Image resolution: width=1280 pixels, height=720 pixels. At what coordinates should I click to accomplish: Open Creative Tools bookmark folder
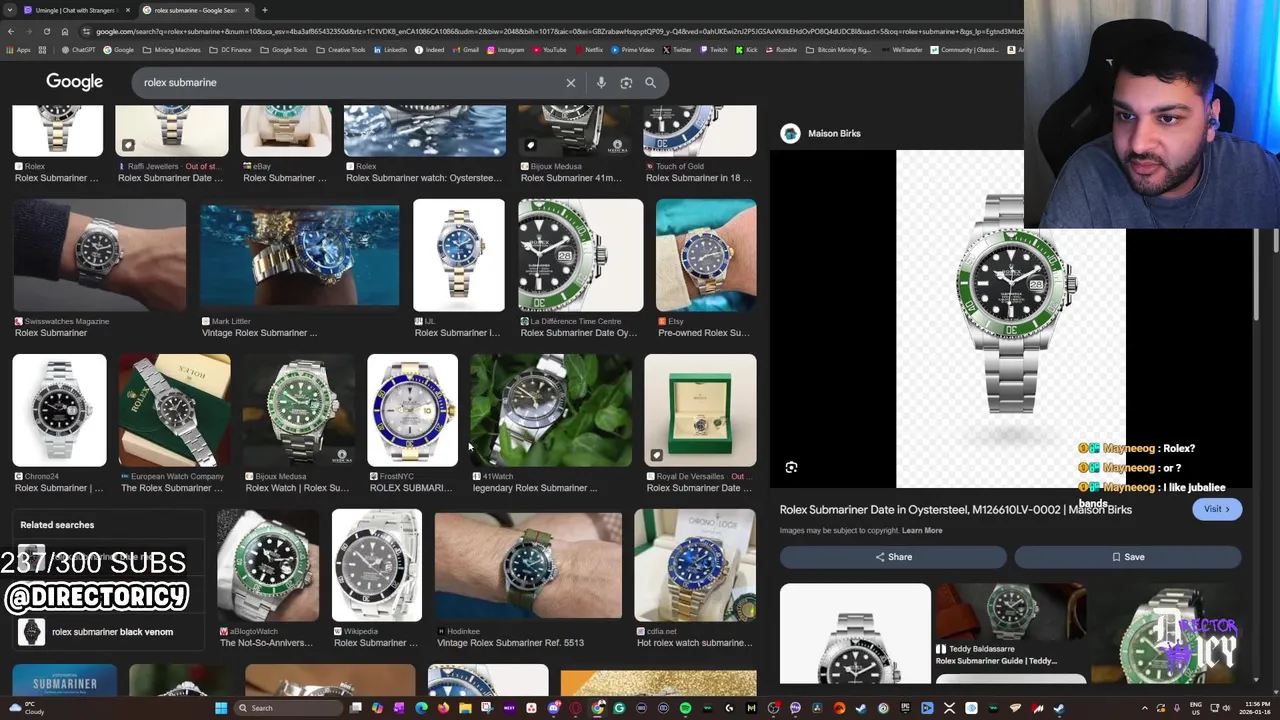point(341,50)
